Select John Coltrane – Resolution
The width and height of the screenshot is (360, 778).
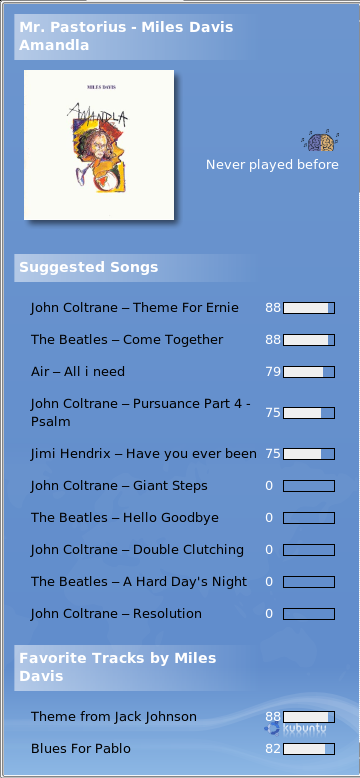click(116, 614)
